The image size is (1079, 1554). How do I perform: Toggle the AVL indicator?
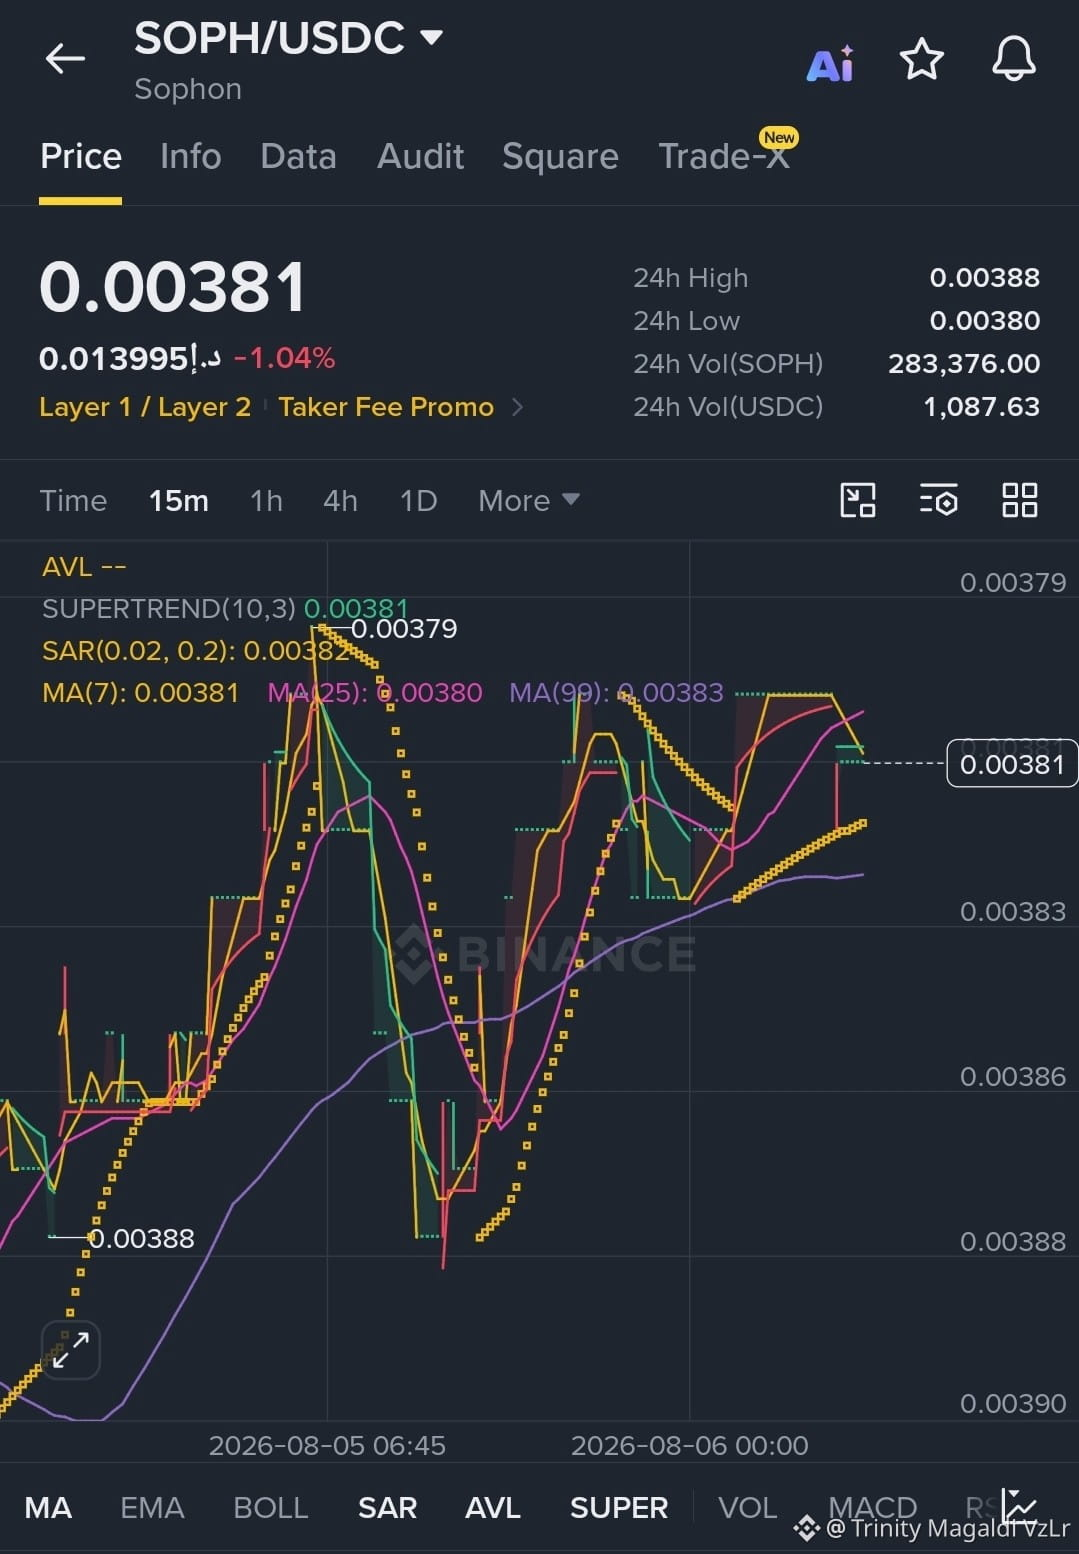[493, 1507]
